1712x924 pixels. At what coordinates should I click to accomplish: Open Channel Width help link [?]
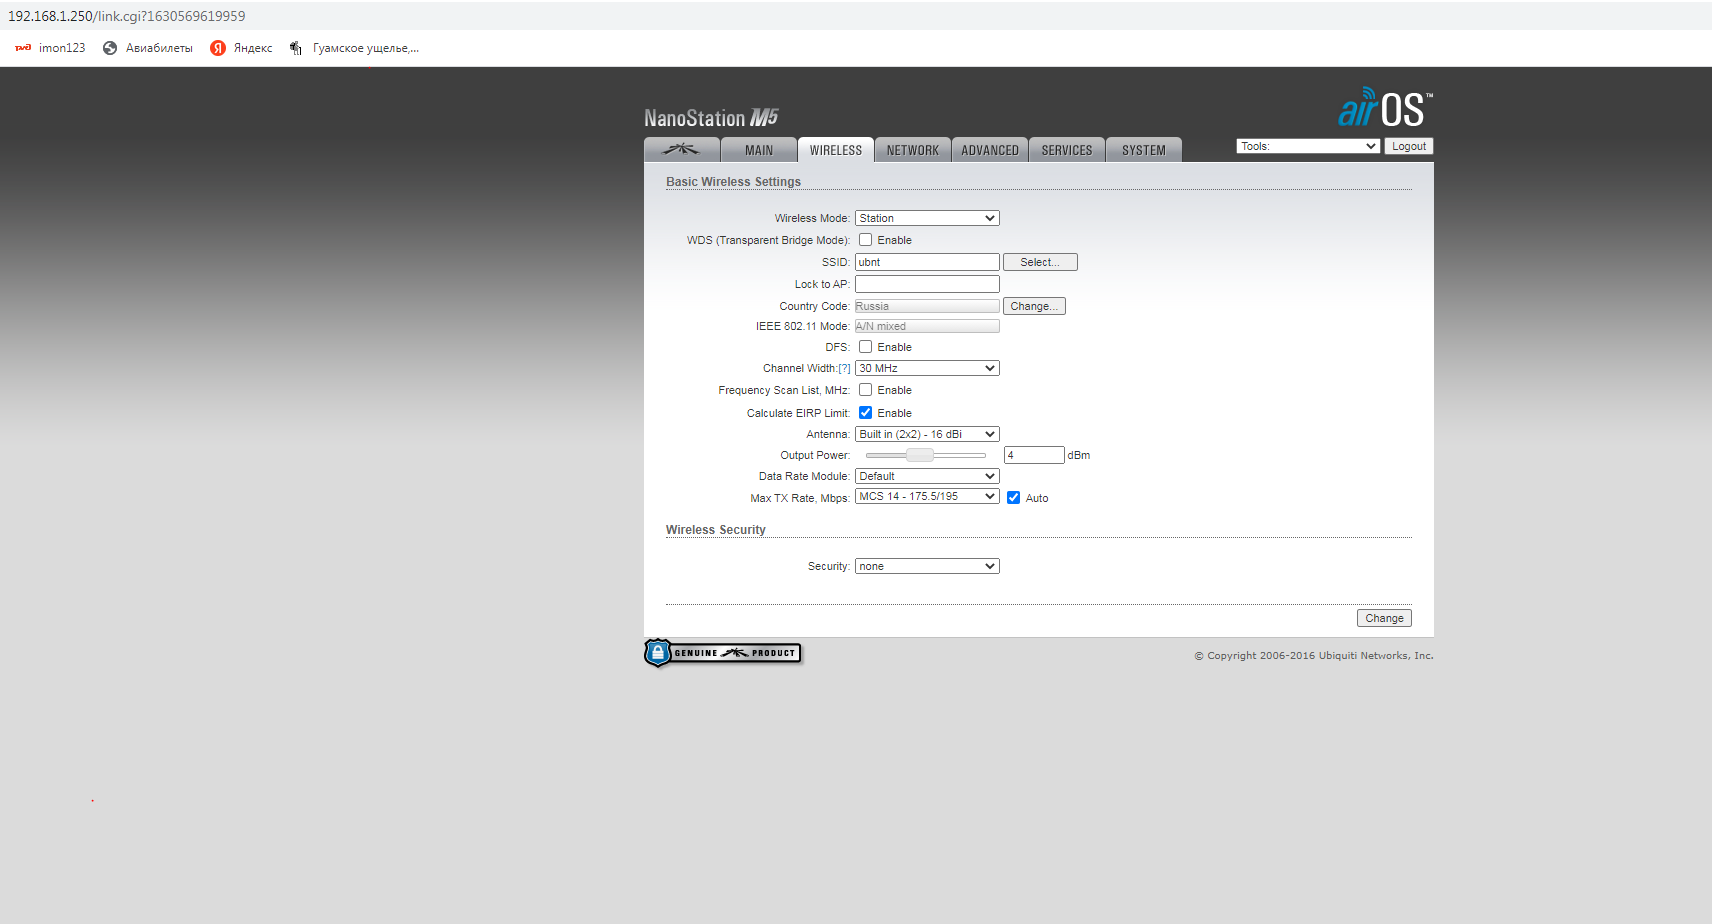click(844, 369)
